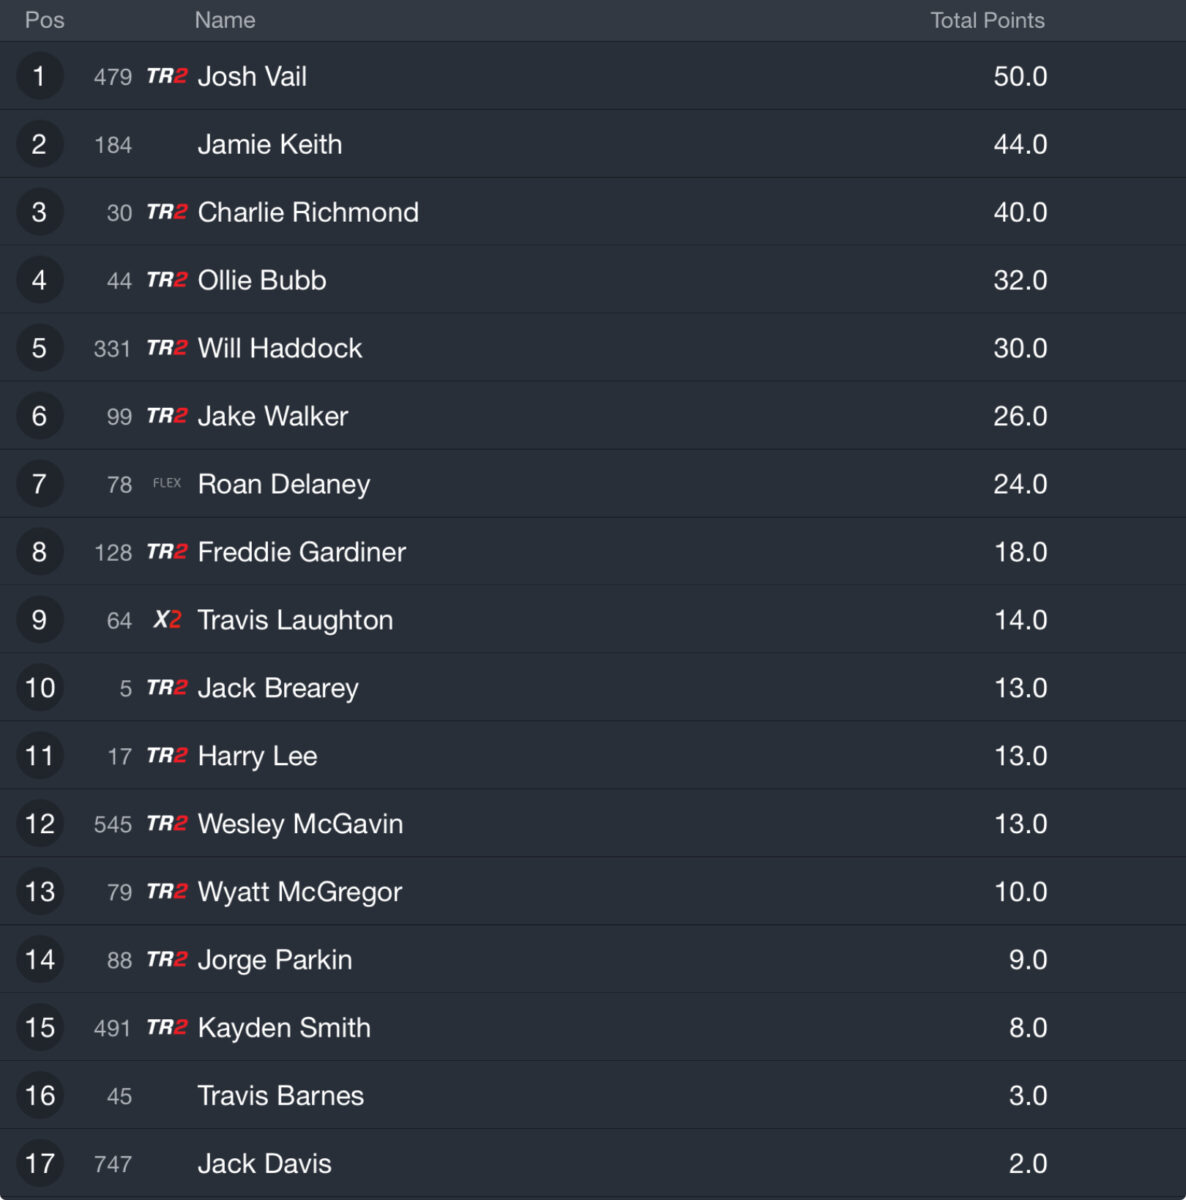Open rider Jamie Keith's entry

coord(269,144)
